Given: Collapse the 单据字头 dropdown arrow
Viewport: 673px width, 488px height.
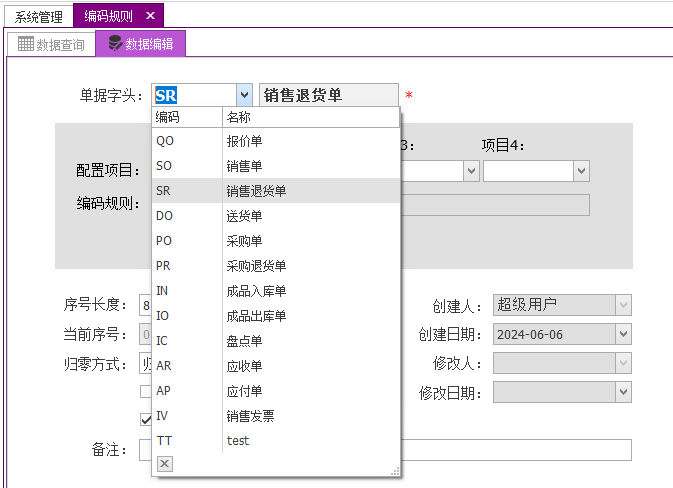Looking at the screenshot, I should pos(244,95).
